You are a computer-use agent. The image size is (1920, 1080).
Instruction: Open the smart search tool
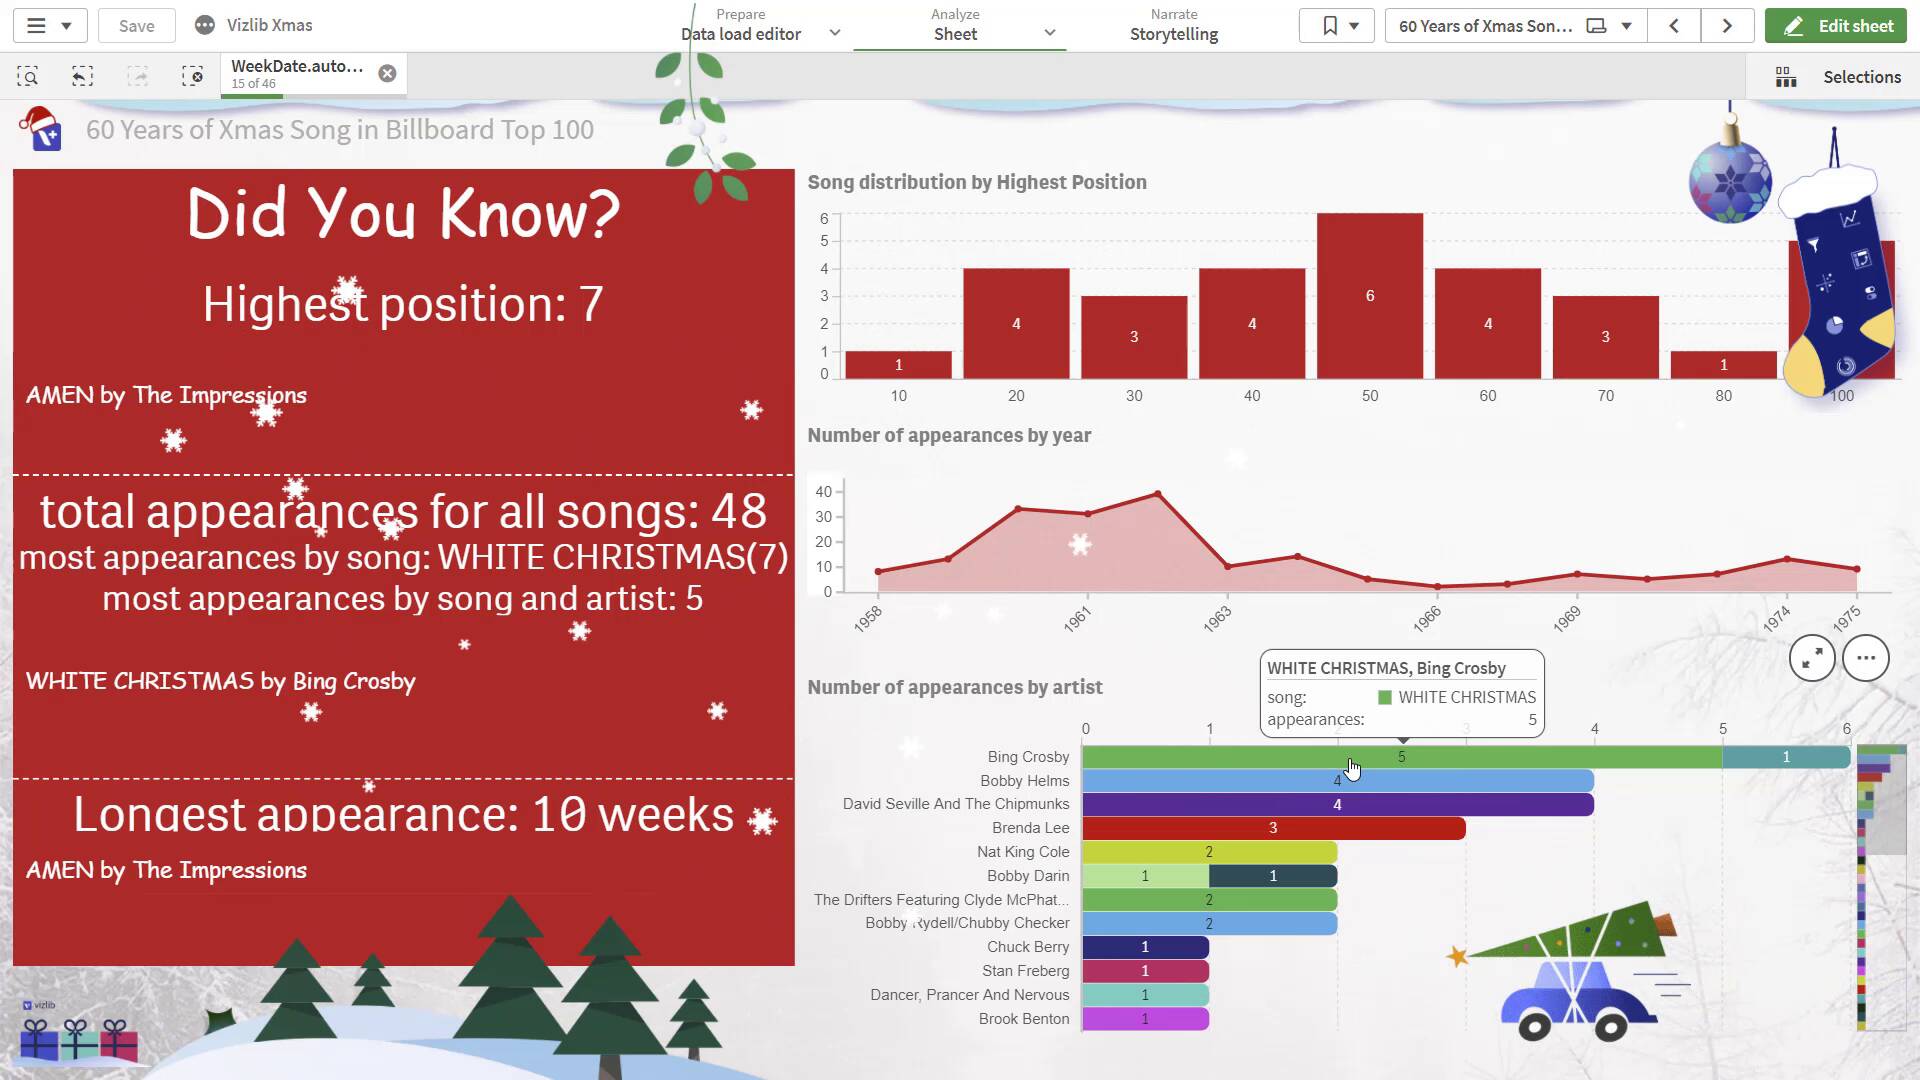coord(28,77)
